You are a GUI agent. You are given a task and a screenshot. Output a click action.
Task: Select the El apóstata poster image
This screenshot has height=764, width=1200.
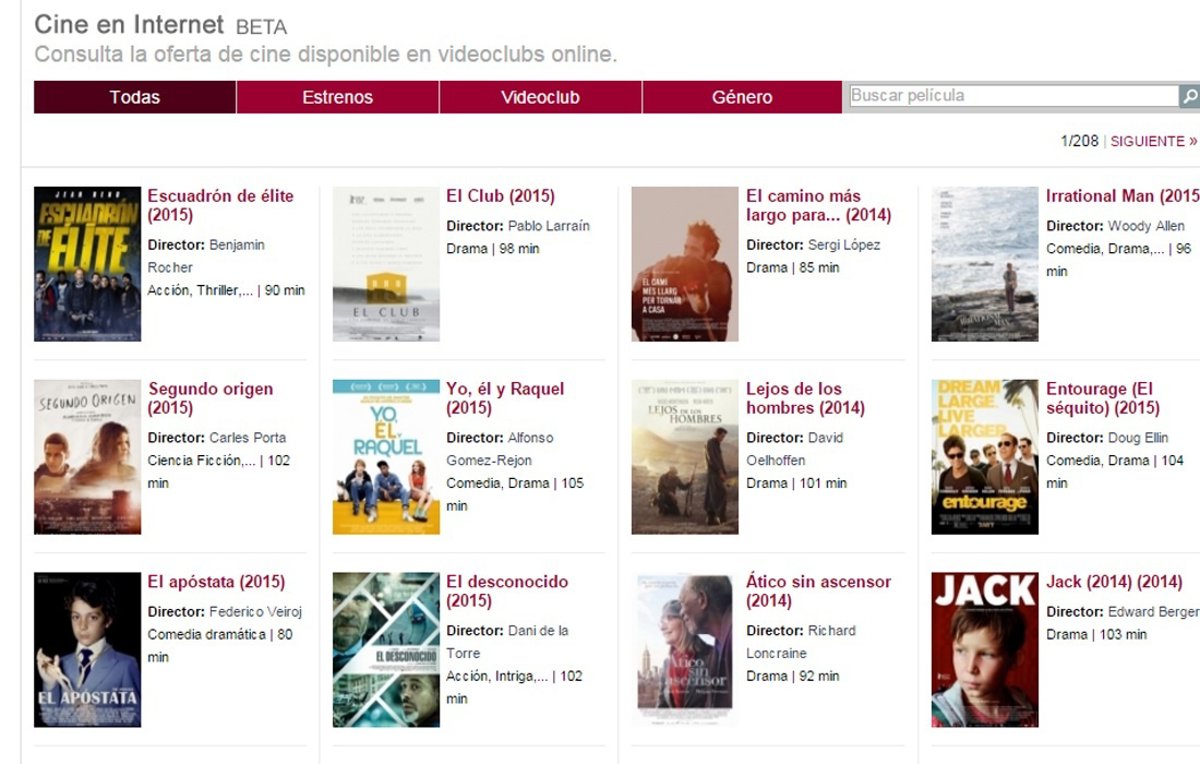(87, 650)
